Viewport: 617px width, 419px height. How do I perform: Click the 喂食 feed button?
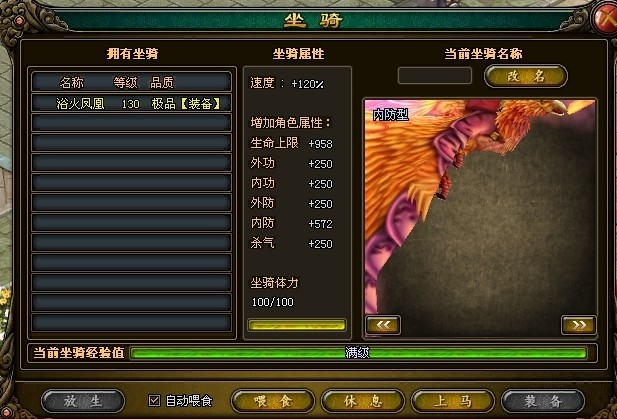pos(273,401)
